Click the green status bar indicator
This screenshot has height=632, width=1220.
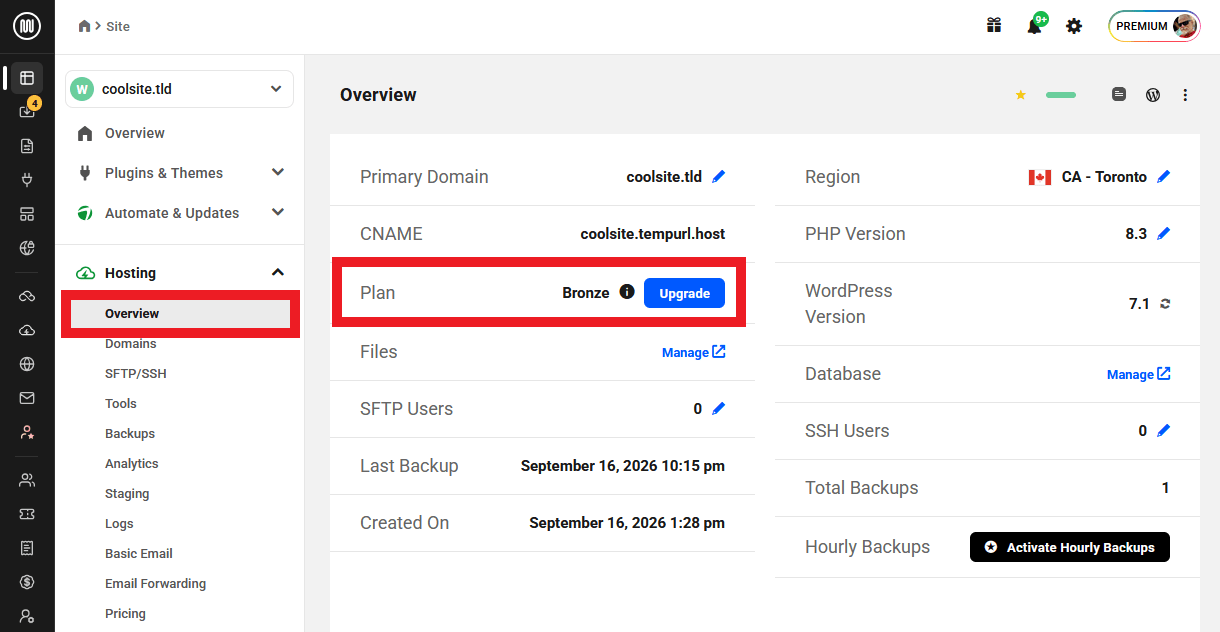[1061, 95]
